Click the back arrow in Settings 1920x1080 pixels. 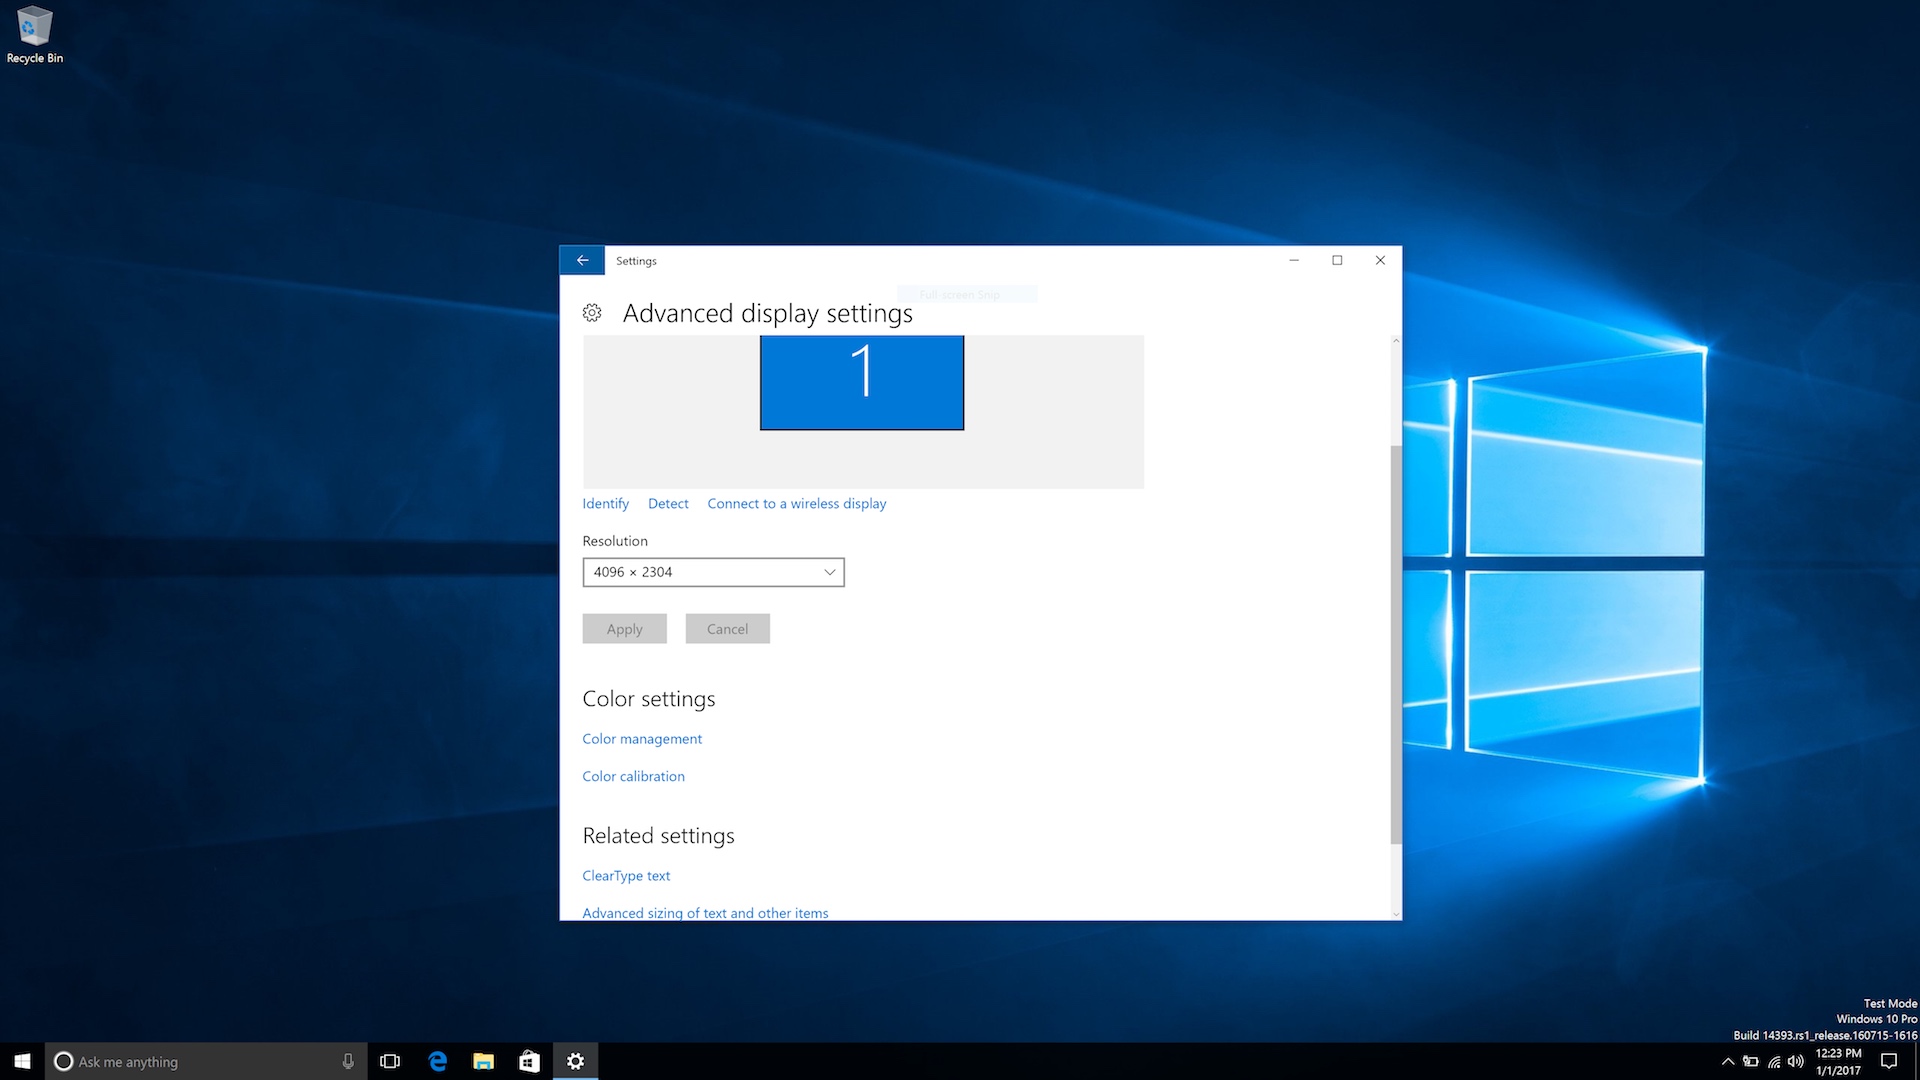(582, 260)
